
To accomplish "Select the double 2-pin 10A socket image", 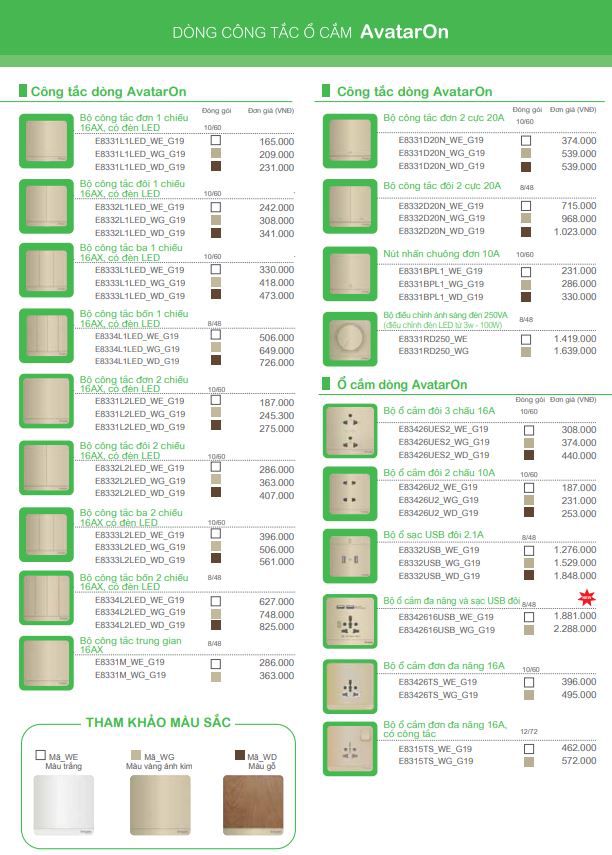I will 350,493.
